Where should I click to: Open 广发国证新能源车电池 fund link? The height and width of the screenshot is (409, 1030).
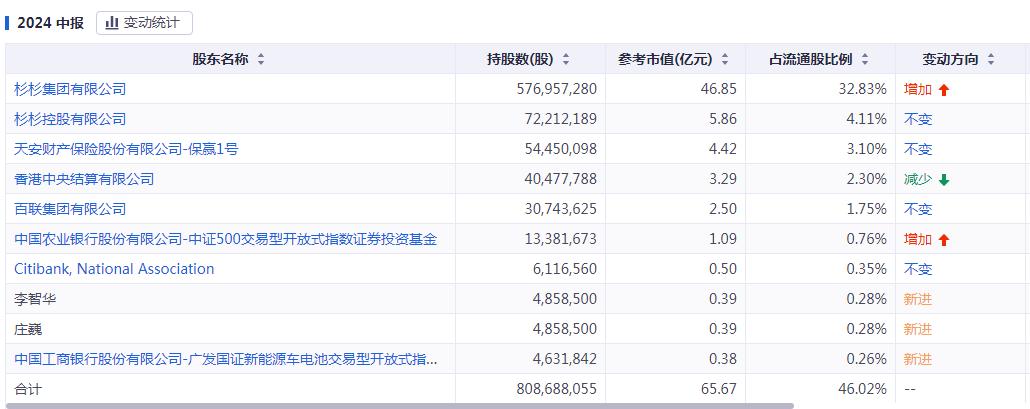[x=225, y=359]
